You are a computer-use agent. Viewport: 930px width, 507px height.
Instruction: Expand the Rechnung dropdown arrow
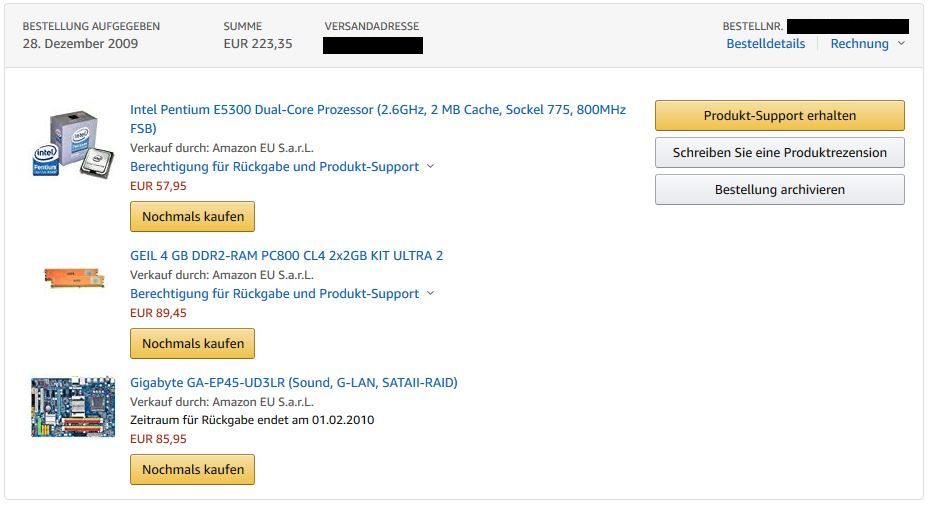(902, 43)
